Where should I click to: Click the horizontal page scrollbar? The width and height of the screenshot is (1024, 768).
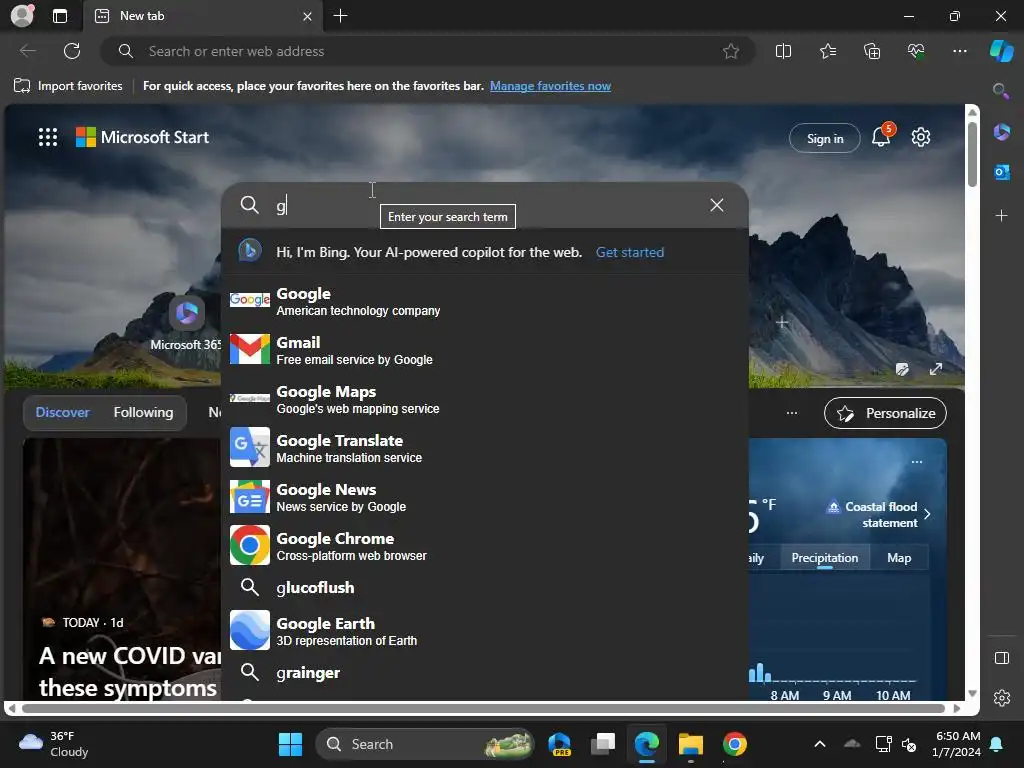pyautogui.click(x=483, y=708)
